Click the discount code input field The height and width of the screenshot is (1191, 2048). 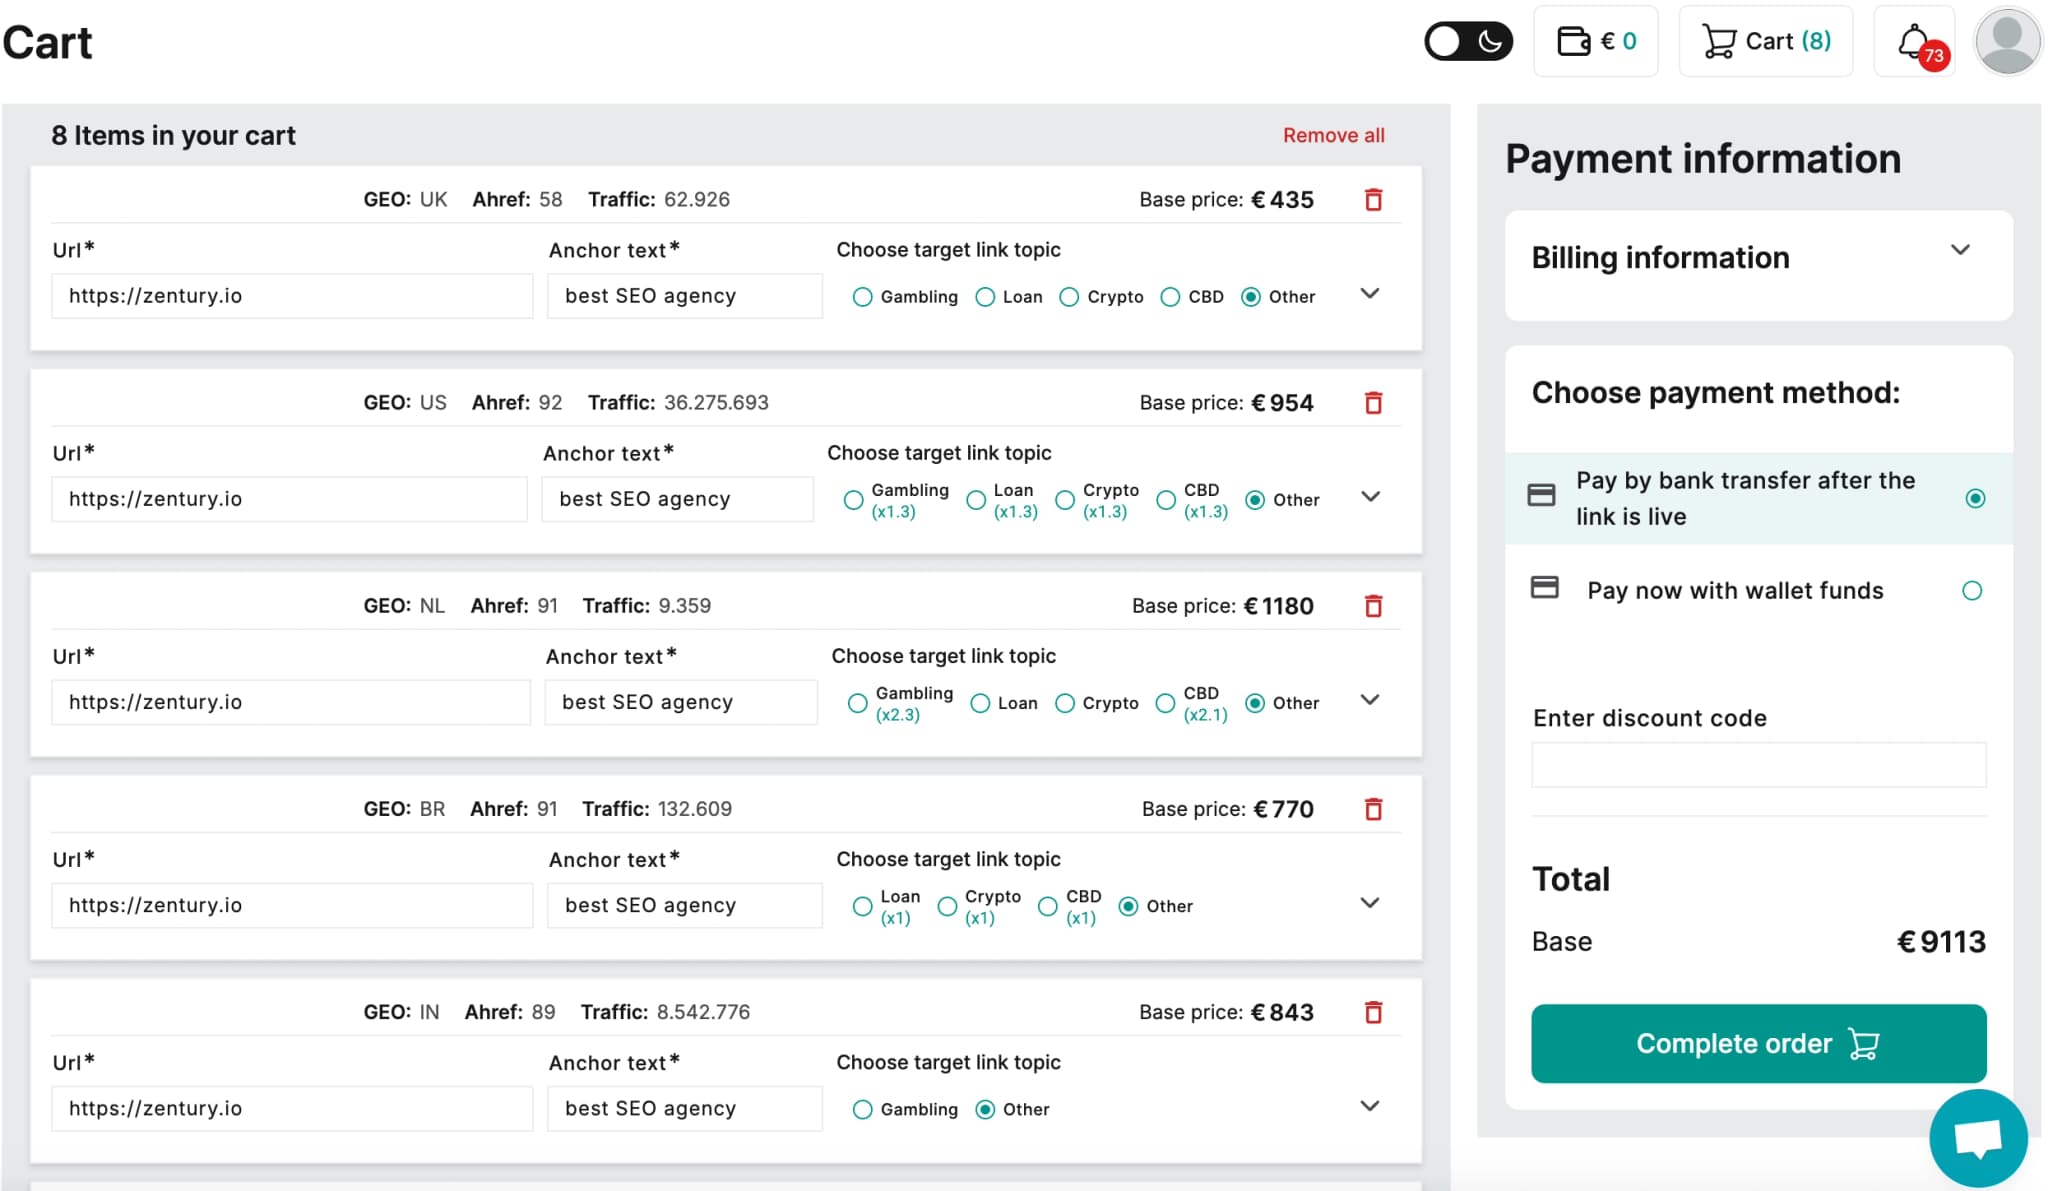[1758, 765]
